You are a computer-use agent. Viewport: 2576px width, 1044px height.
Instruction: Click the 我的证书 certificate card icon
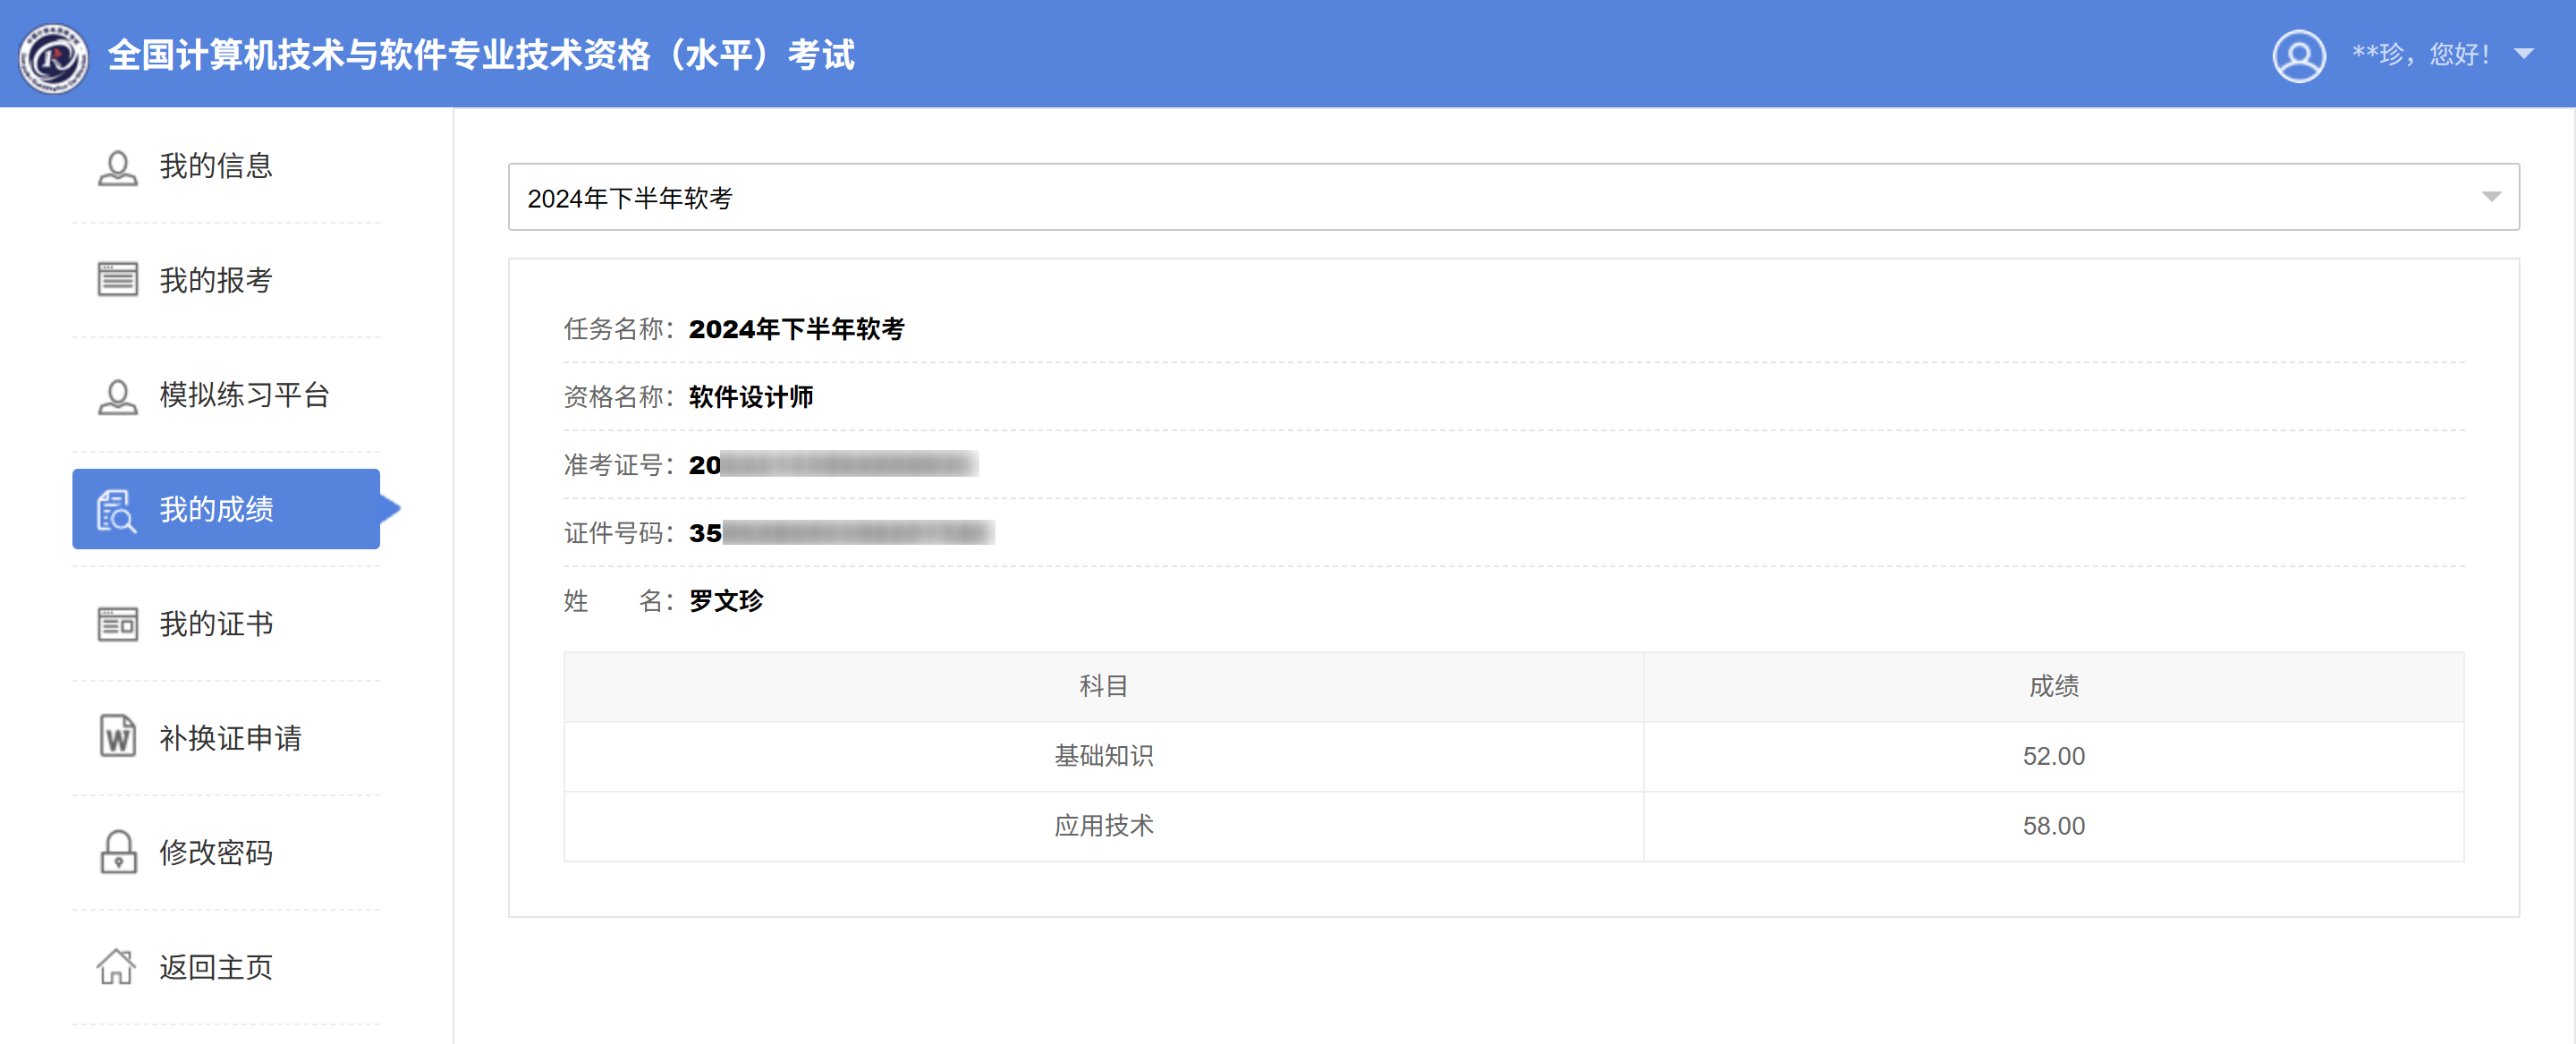click(117, 624)
